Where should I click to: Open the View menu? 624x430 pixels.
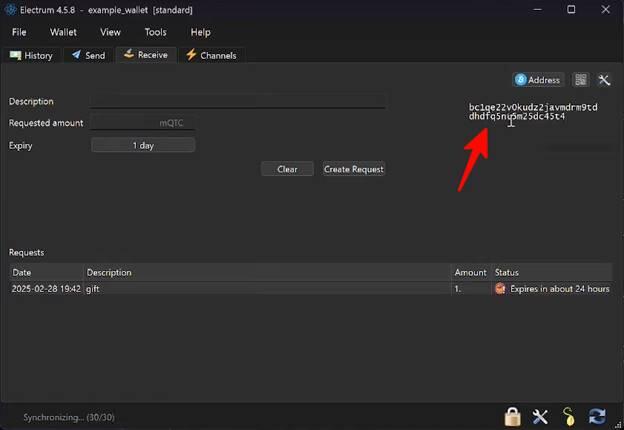[110, 32]
